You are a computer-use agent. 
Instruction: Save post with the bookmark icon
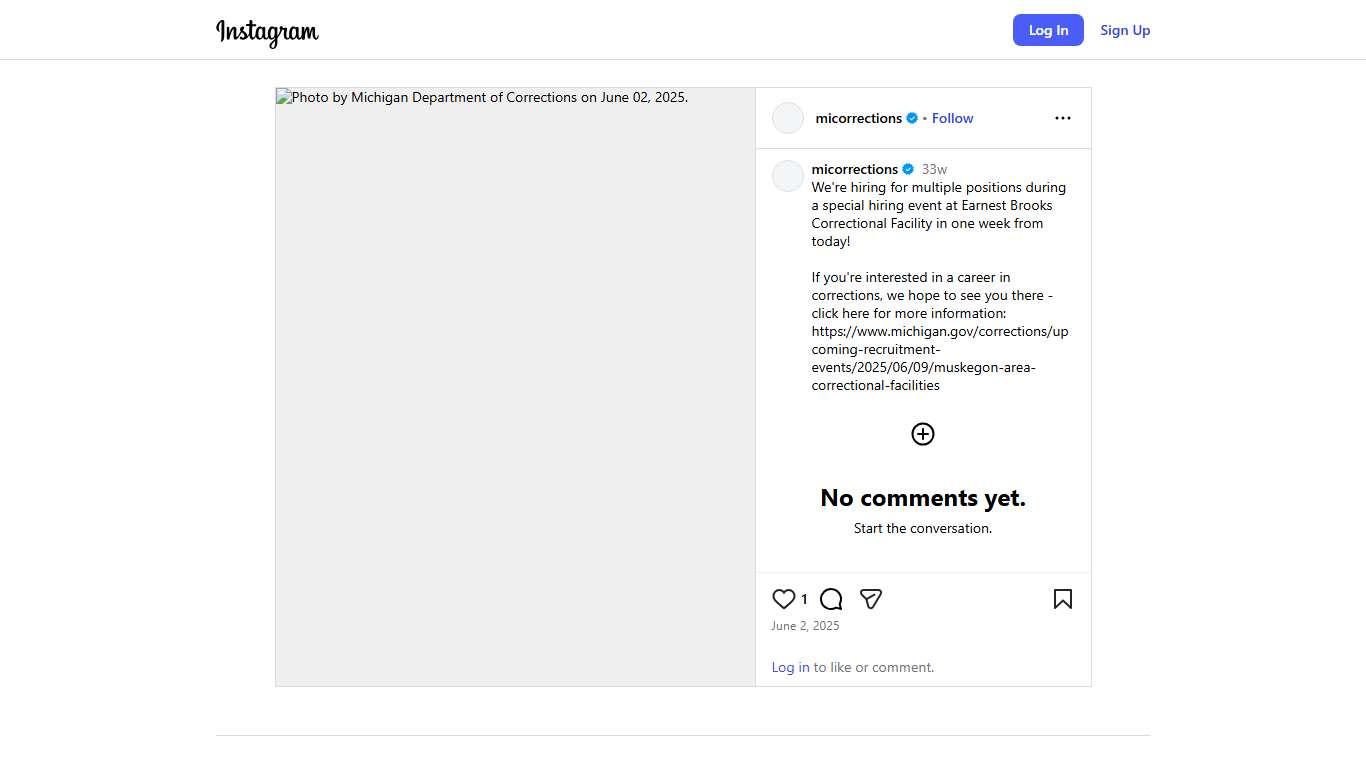[1062, 599]
